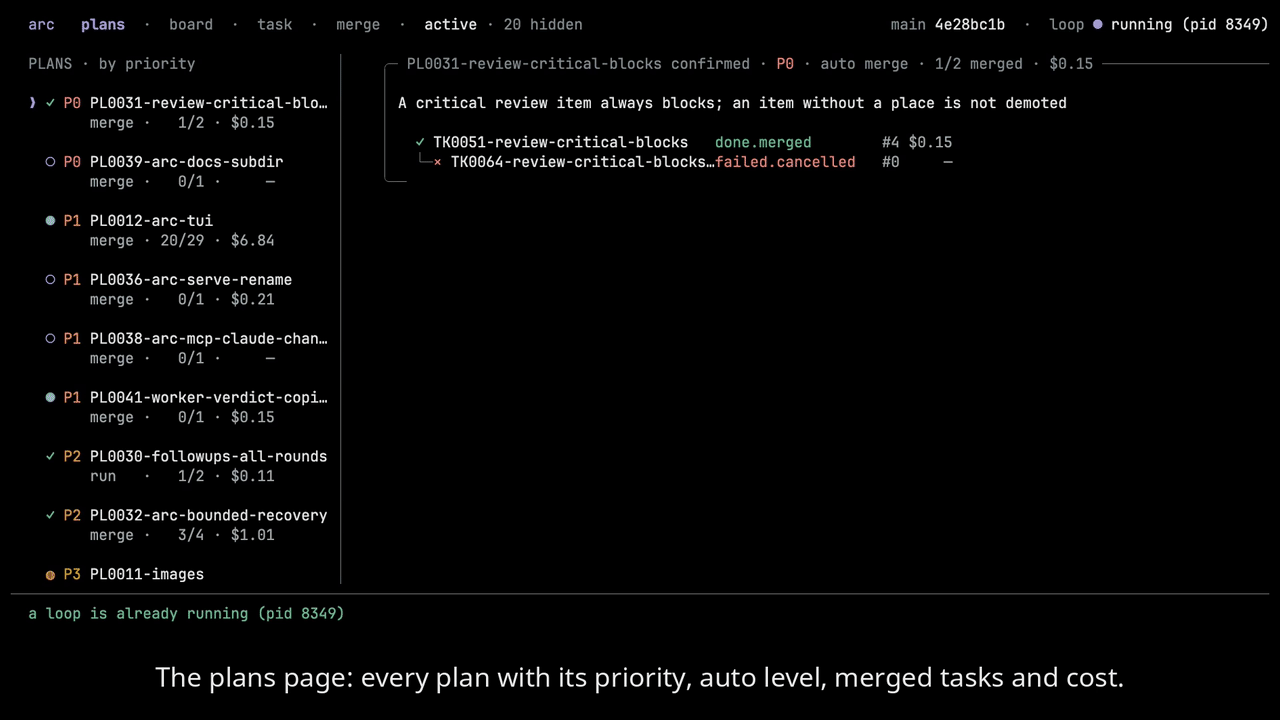Click the P3 badge of PL0011-images
The image size is (1280, 720).
click(x=72, y=575)
